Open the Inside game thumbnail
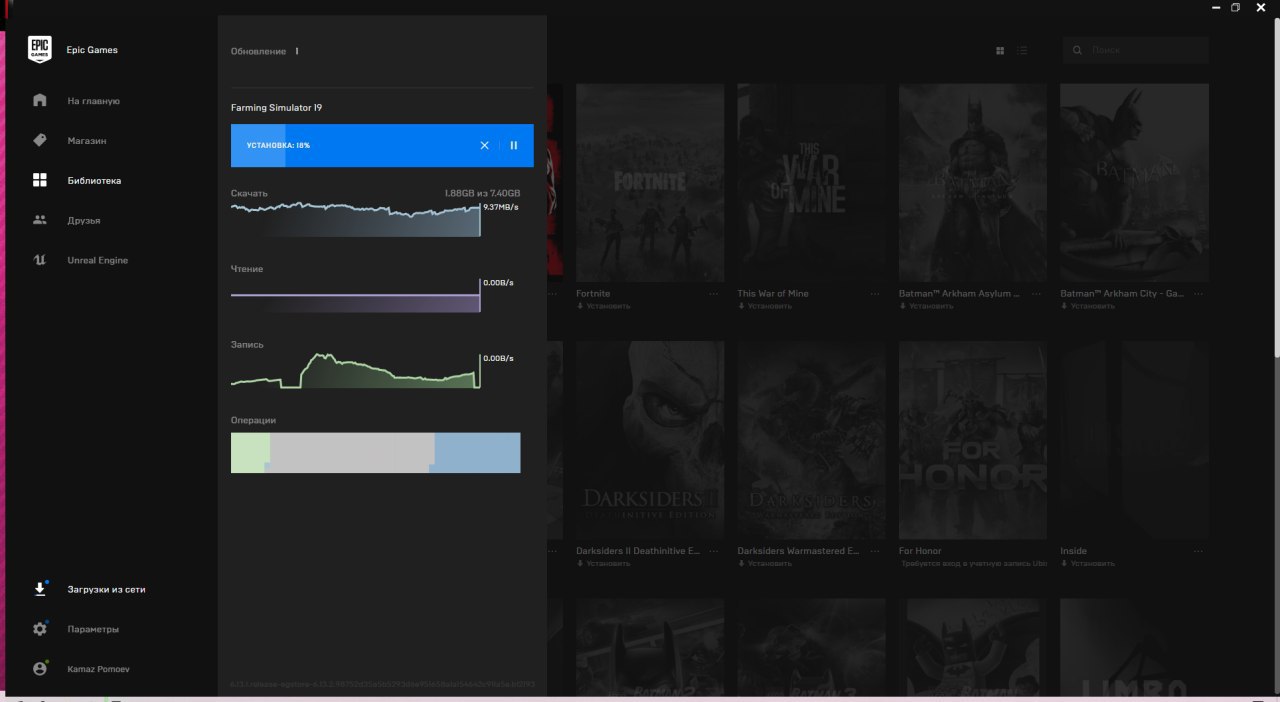This screenshot has height=702, width=1280. click(x=1134, y=440)
